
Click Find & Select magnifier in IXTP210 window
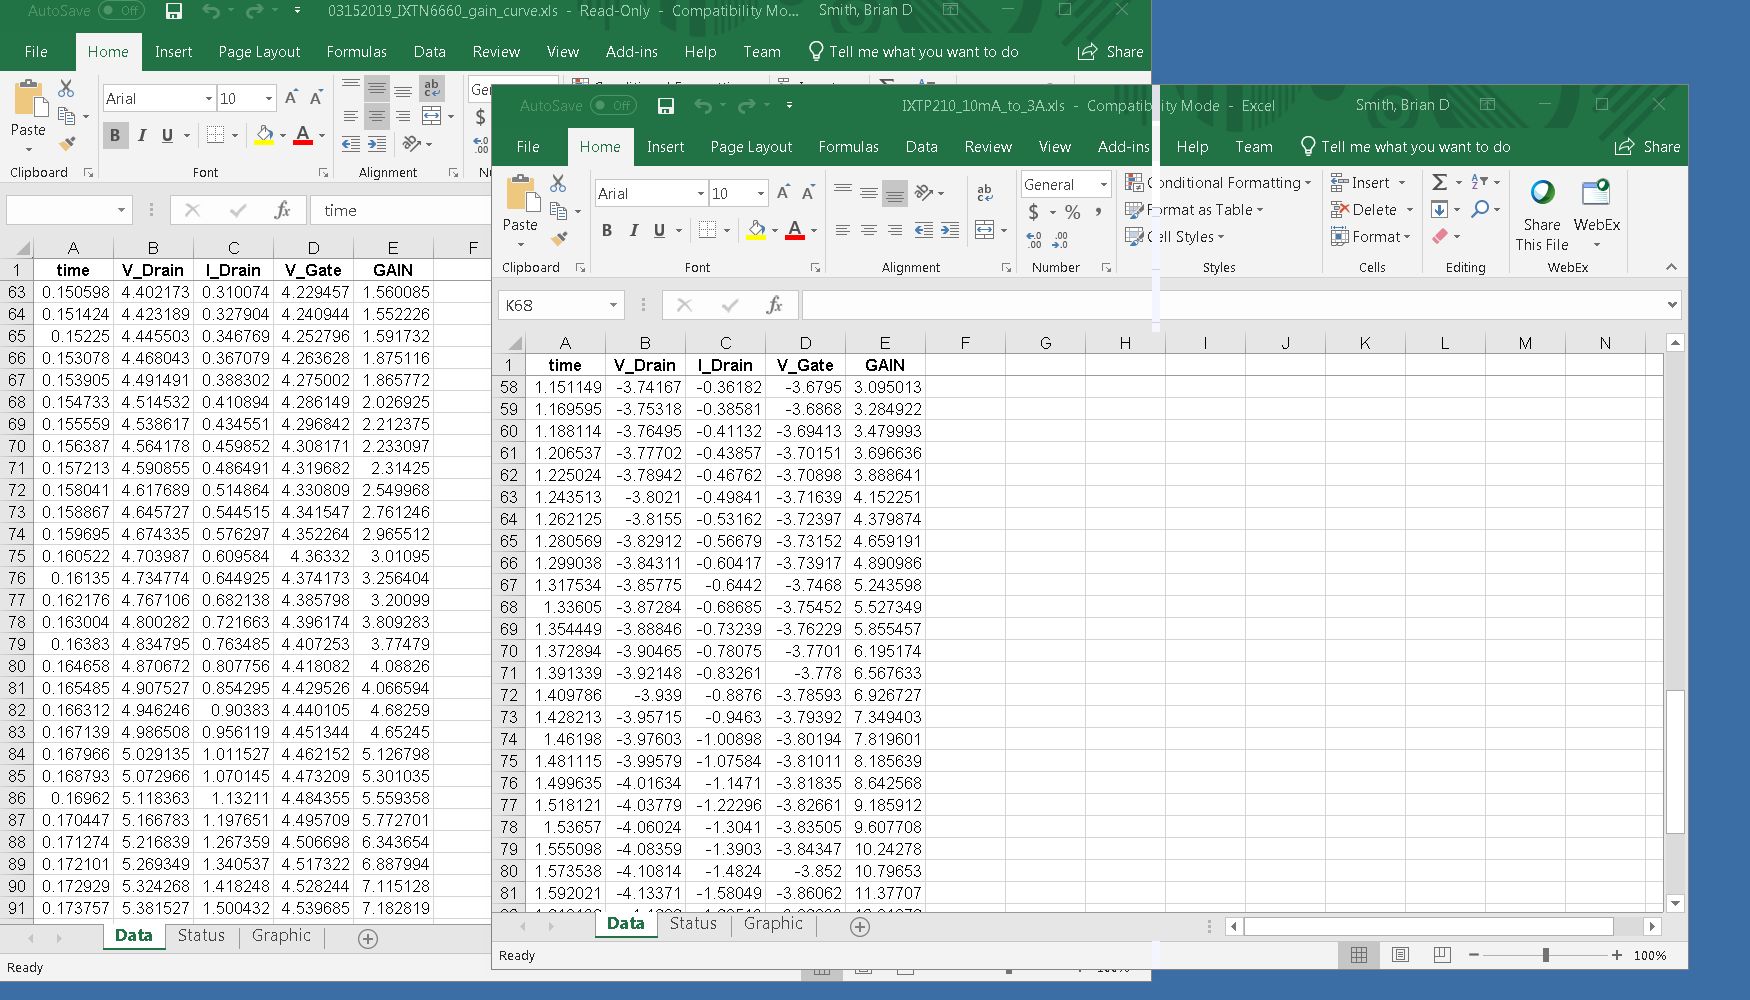tap(1480, 209)
